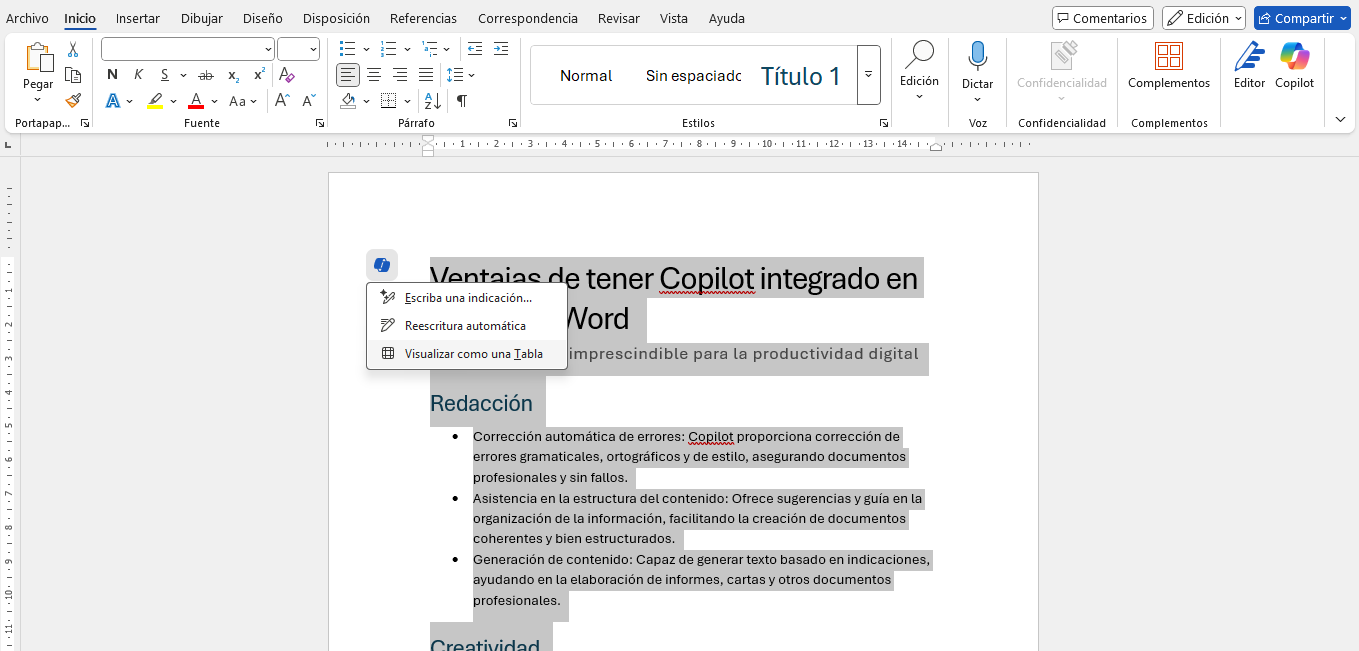Toggle left text alignment
The height and width of the screenshot is (651, 1359).
point(347,75)
